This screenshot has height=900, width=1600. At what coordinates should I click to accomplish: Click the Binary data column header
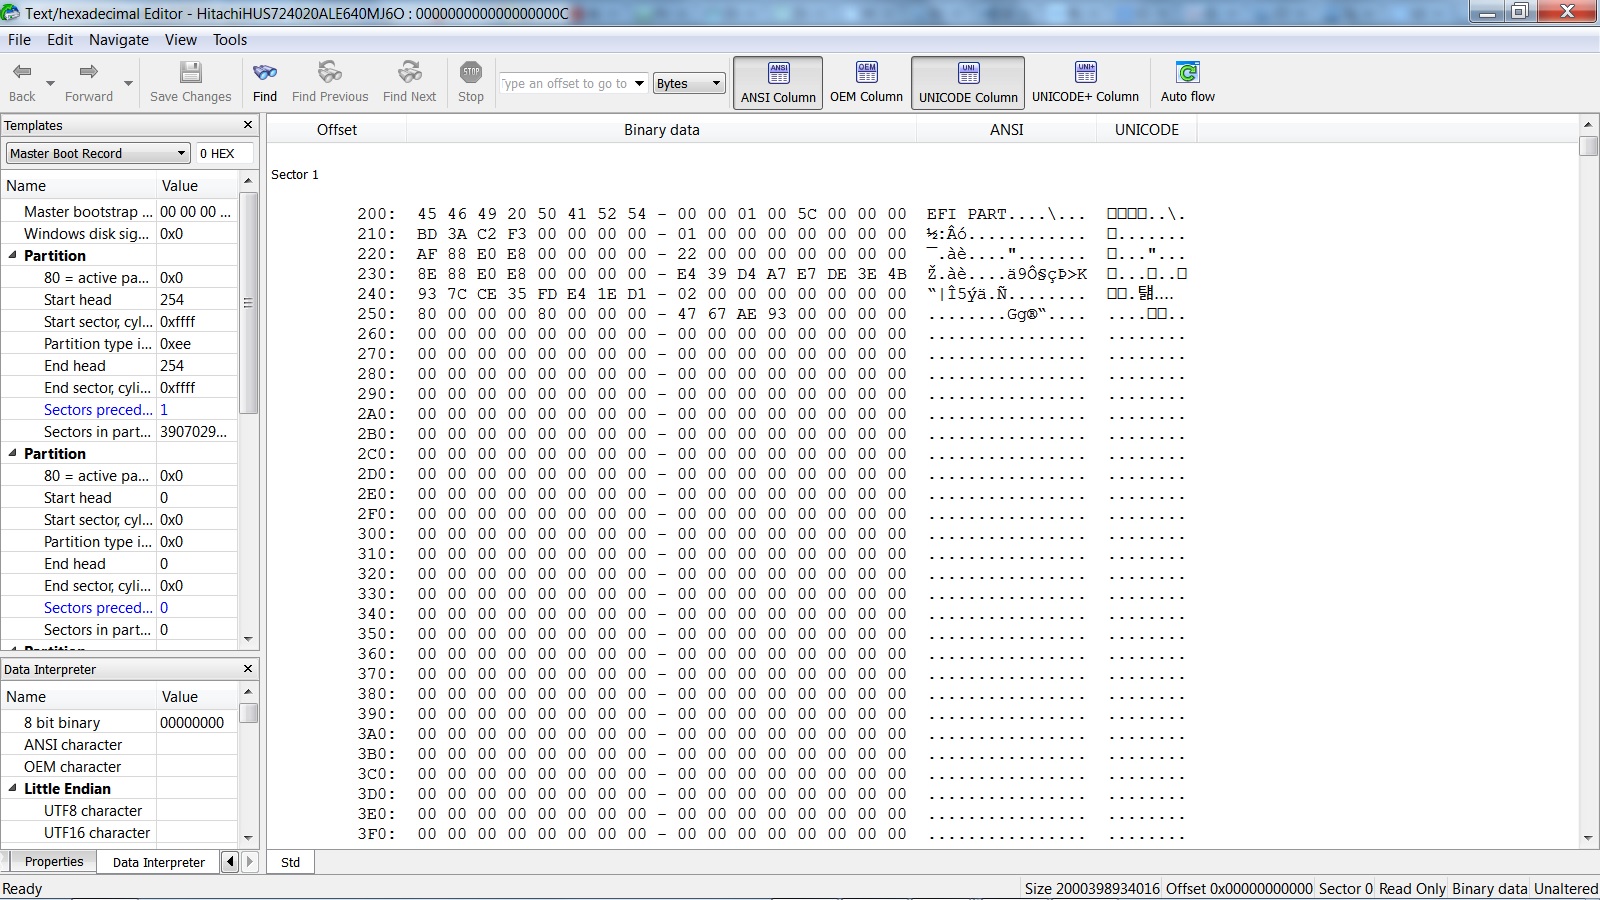pos(662,129)
